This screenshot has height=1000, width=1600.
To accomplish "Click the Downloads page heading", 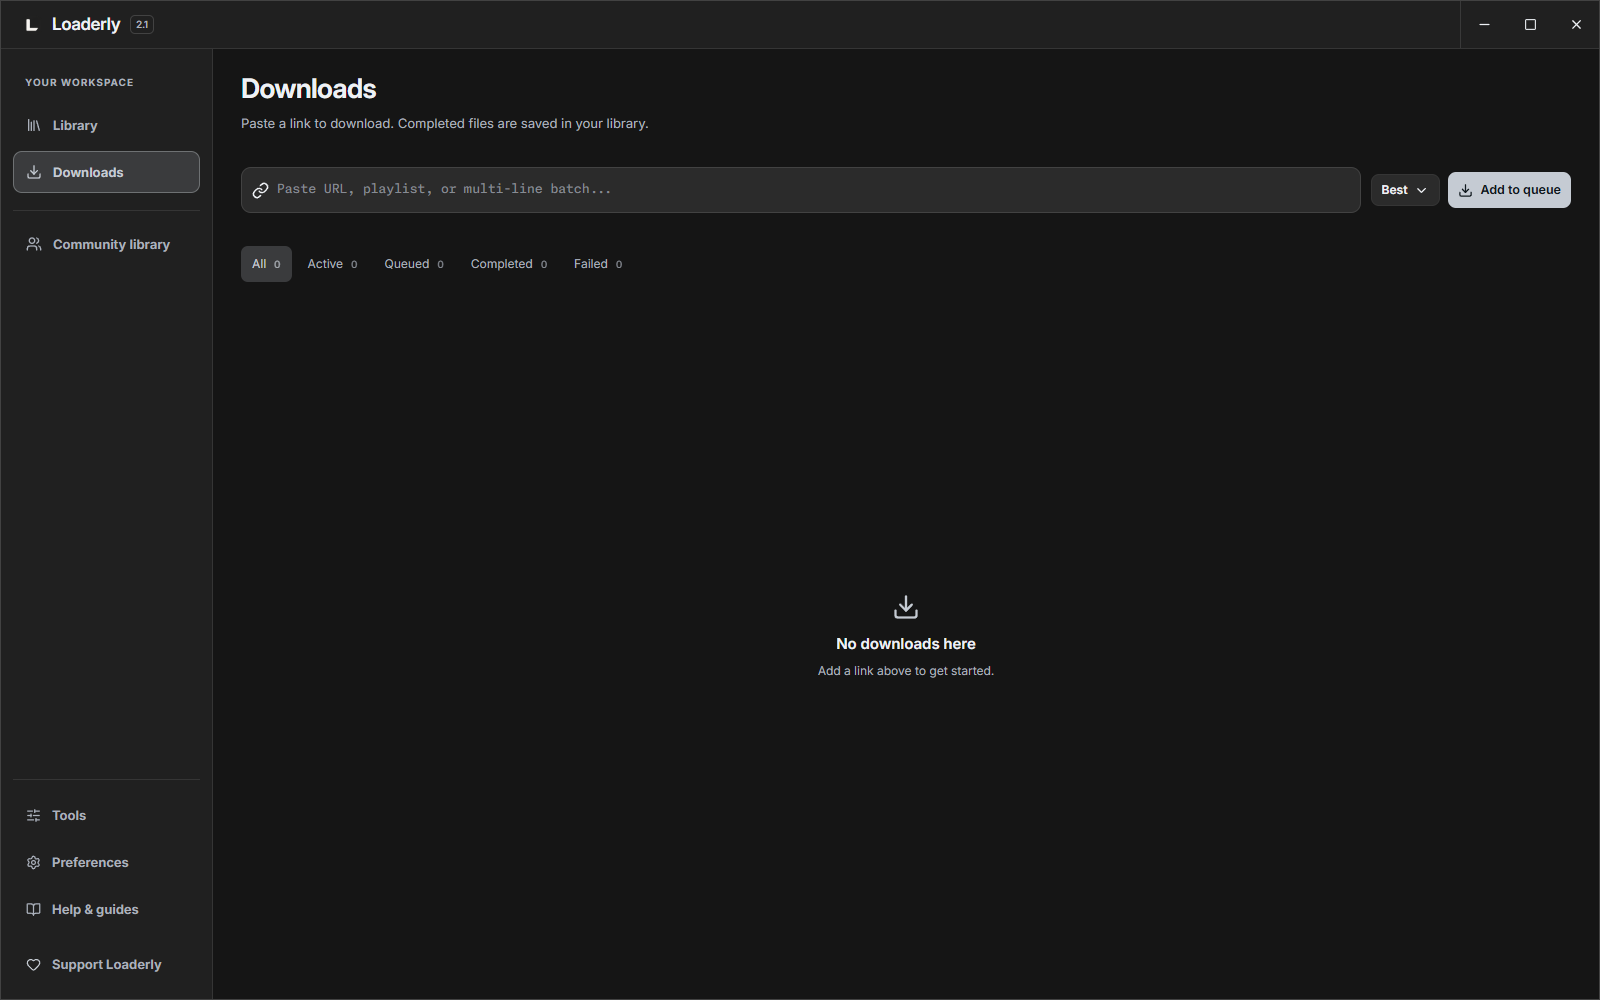I will coord(308,89).
